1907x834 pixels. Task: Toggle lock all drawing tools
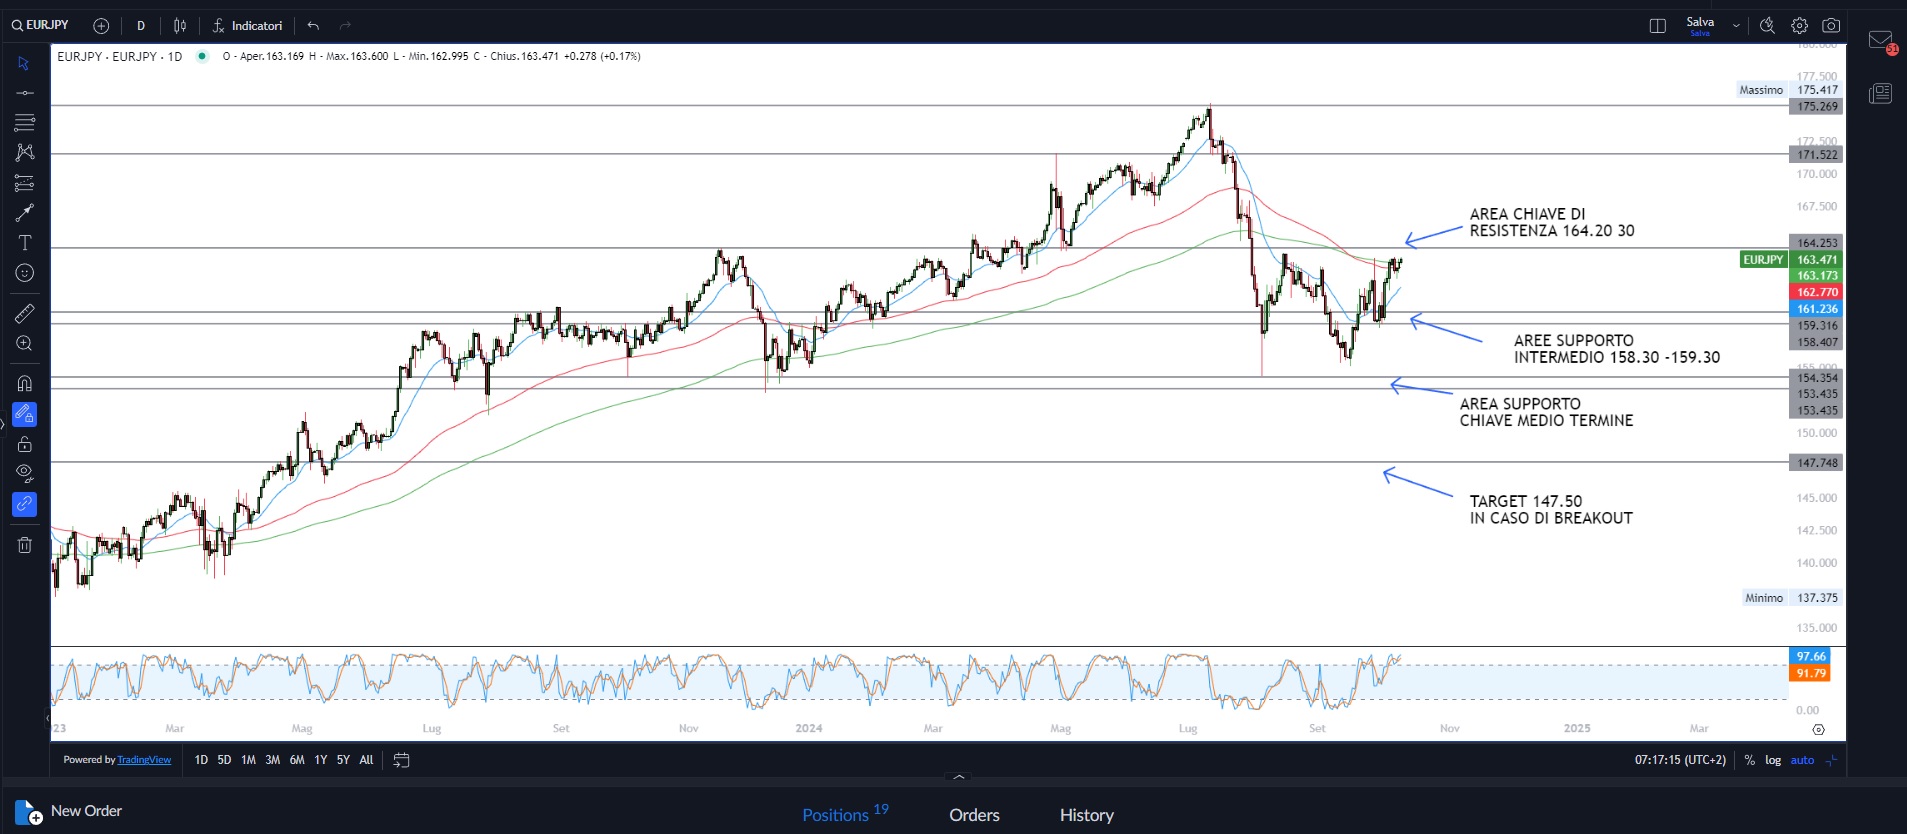[x=25, y=444]
